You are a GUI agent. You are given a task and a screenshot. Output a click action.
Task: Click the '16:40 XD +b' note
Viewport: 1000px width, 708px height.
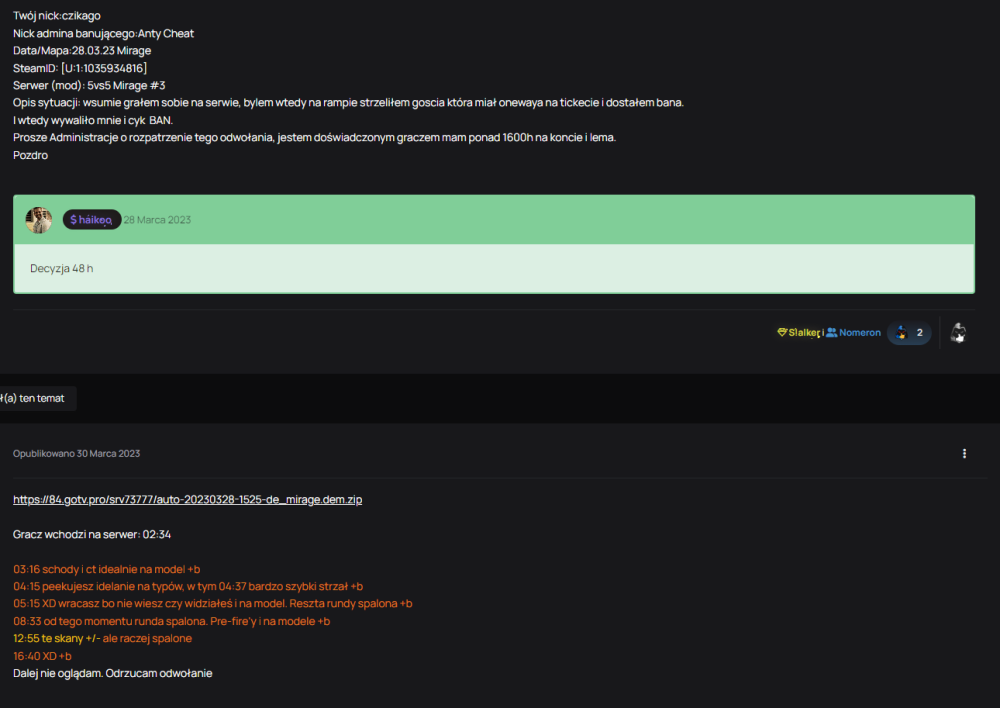tap(42, 656)
